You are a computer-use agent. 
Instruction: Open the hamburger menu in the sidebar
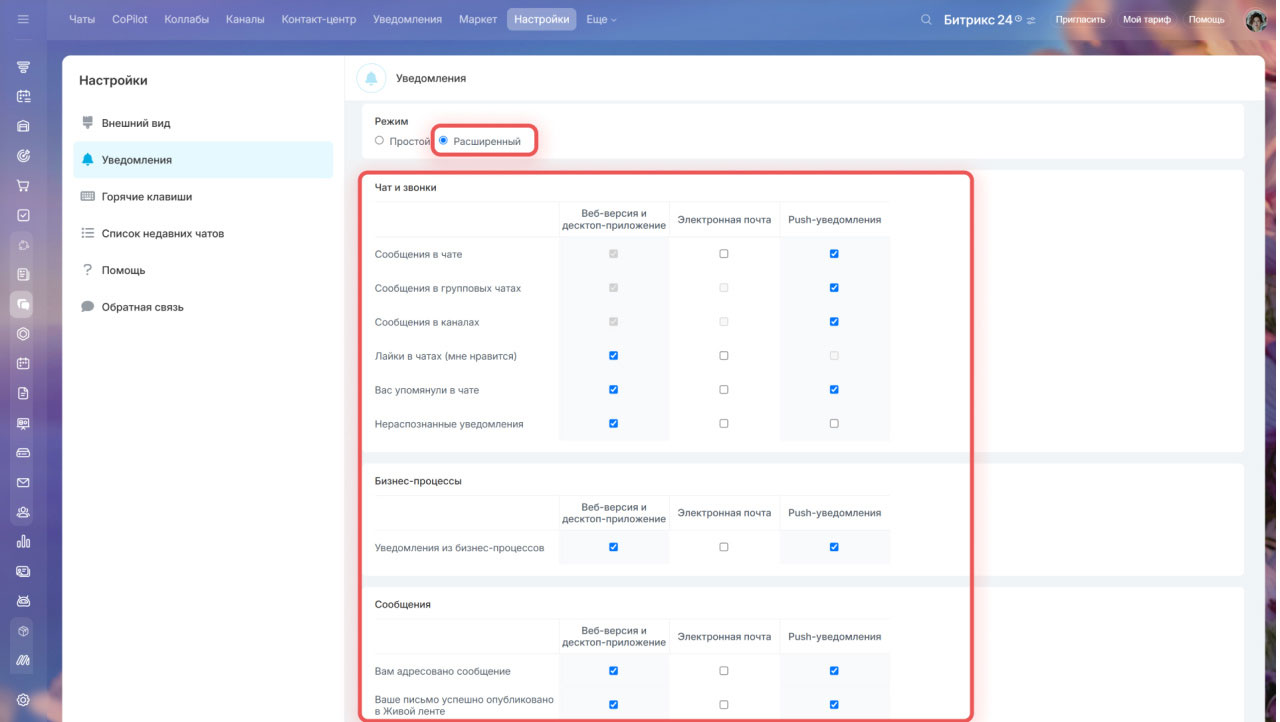[x=23, y=20]
